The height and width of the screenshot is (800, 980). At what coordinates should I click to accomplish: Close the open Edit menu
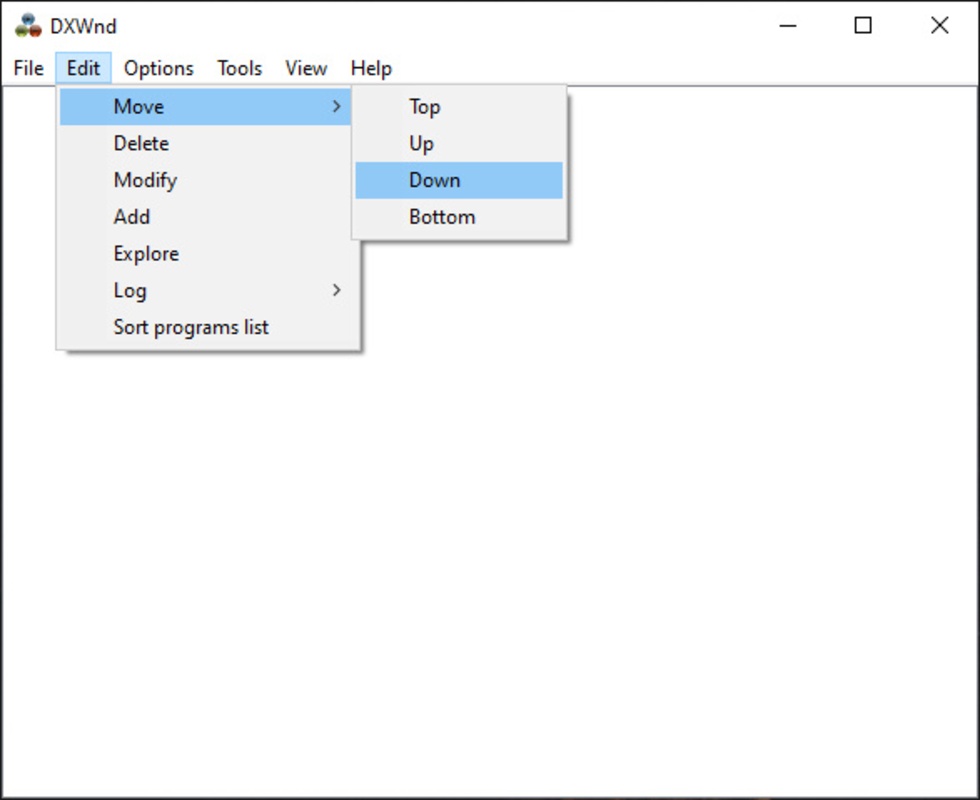click(83, 68)
